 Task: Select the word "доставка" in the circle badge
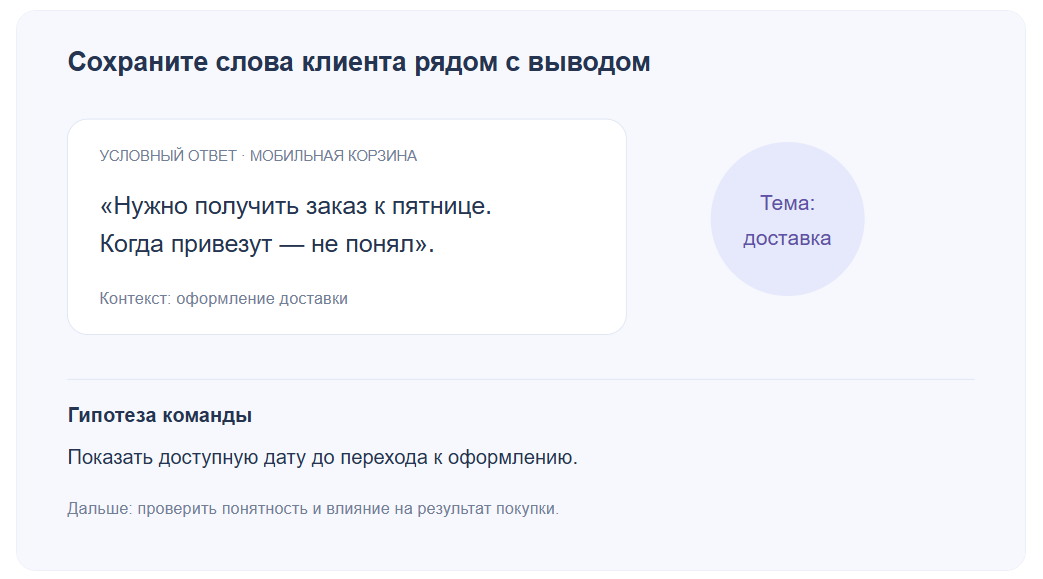[787, 238]
